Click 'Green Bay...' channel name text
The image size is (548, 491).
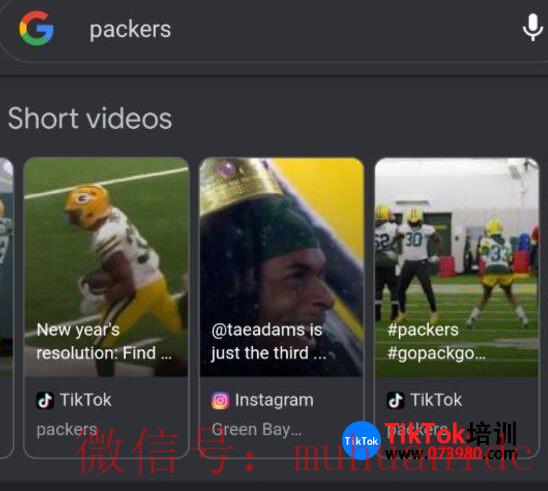click(257, 430)
